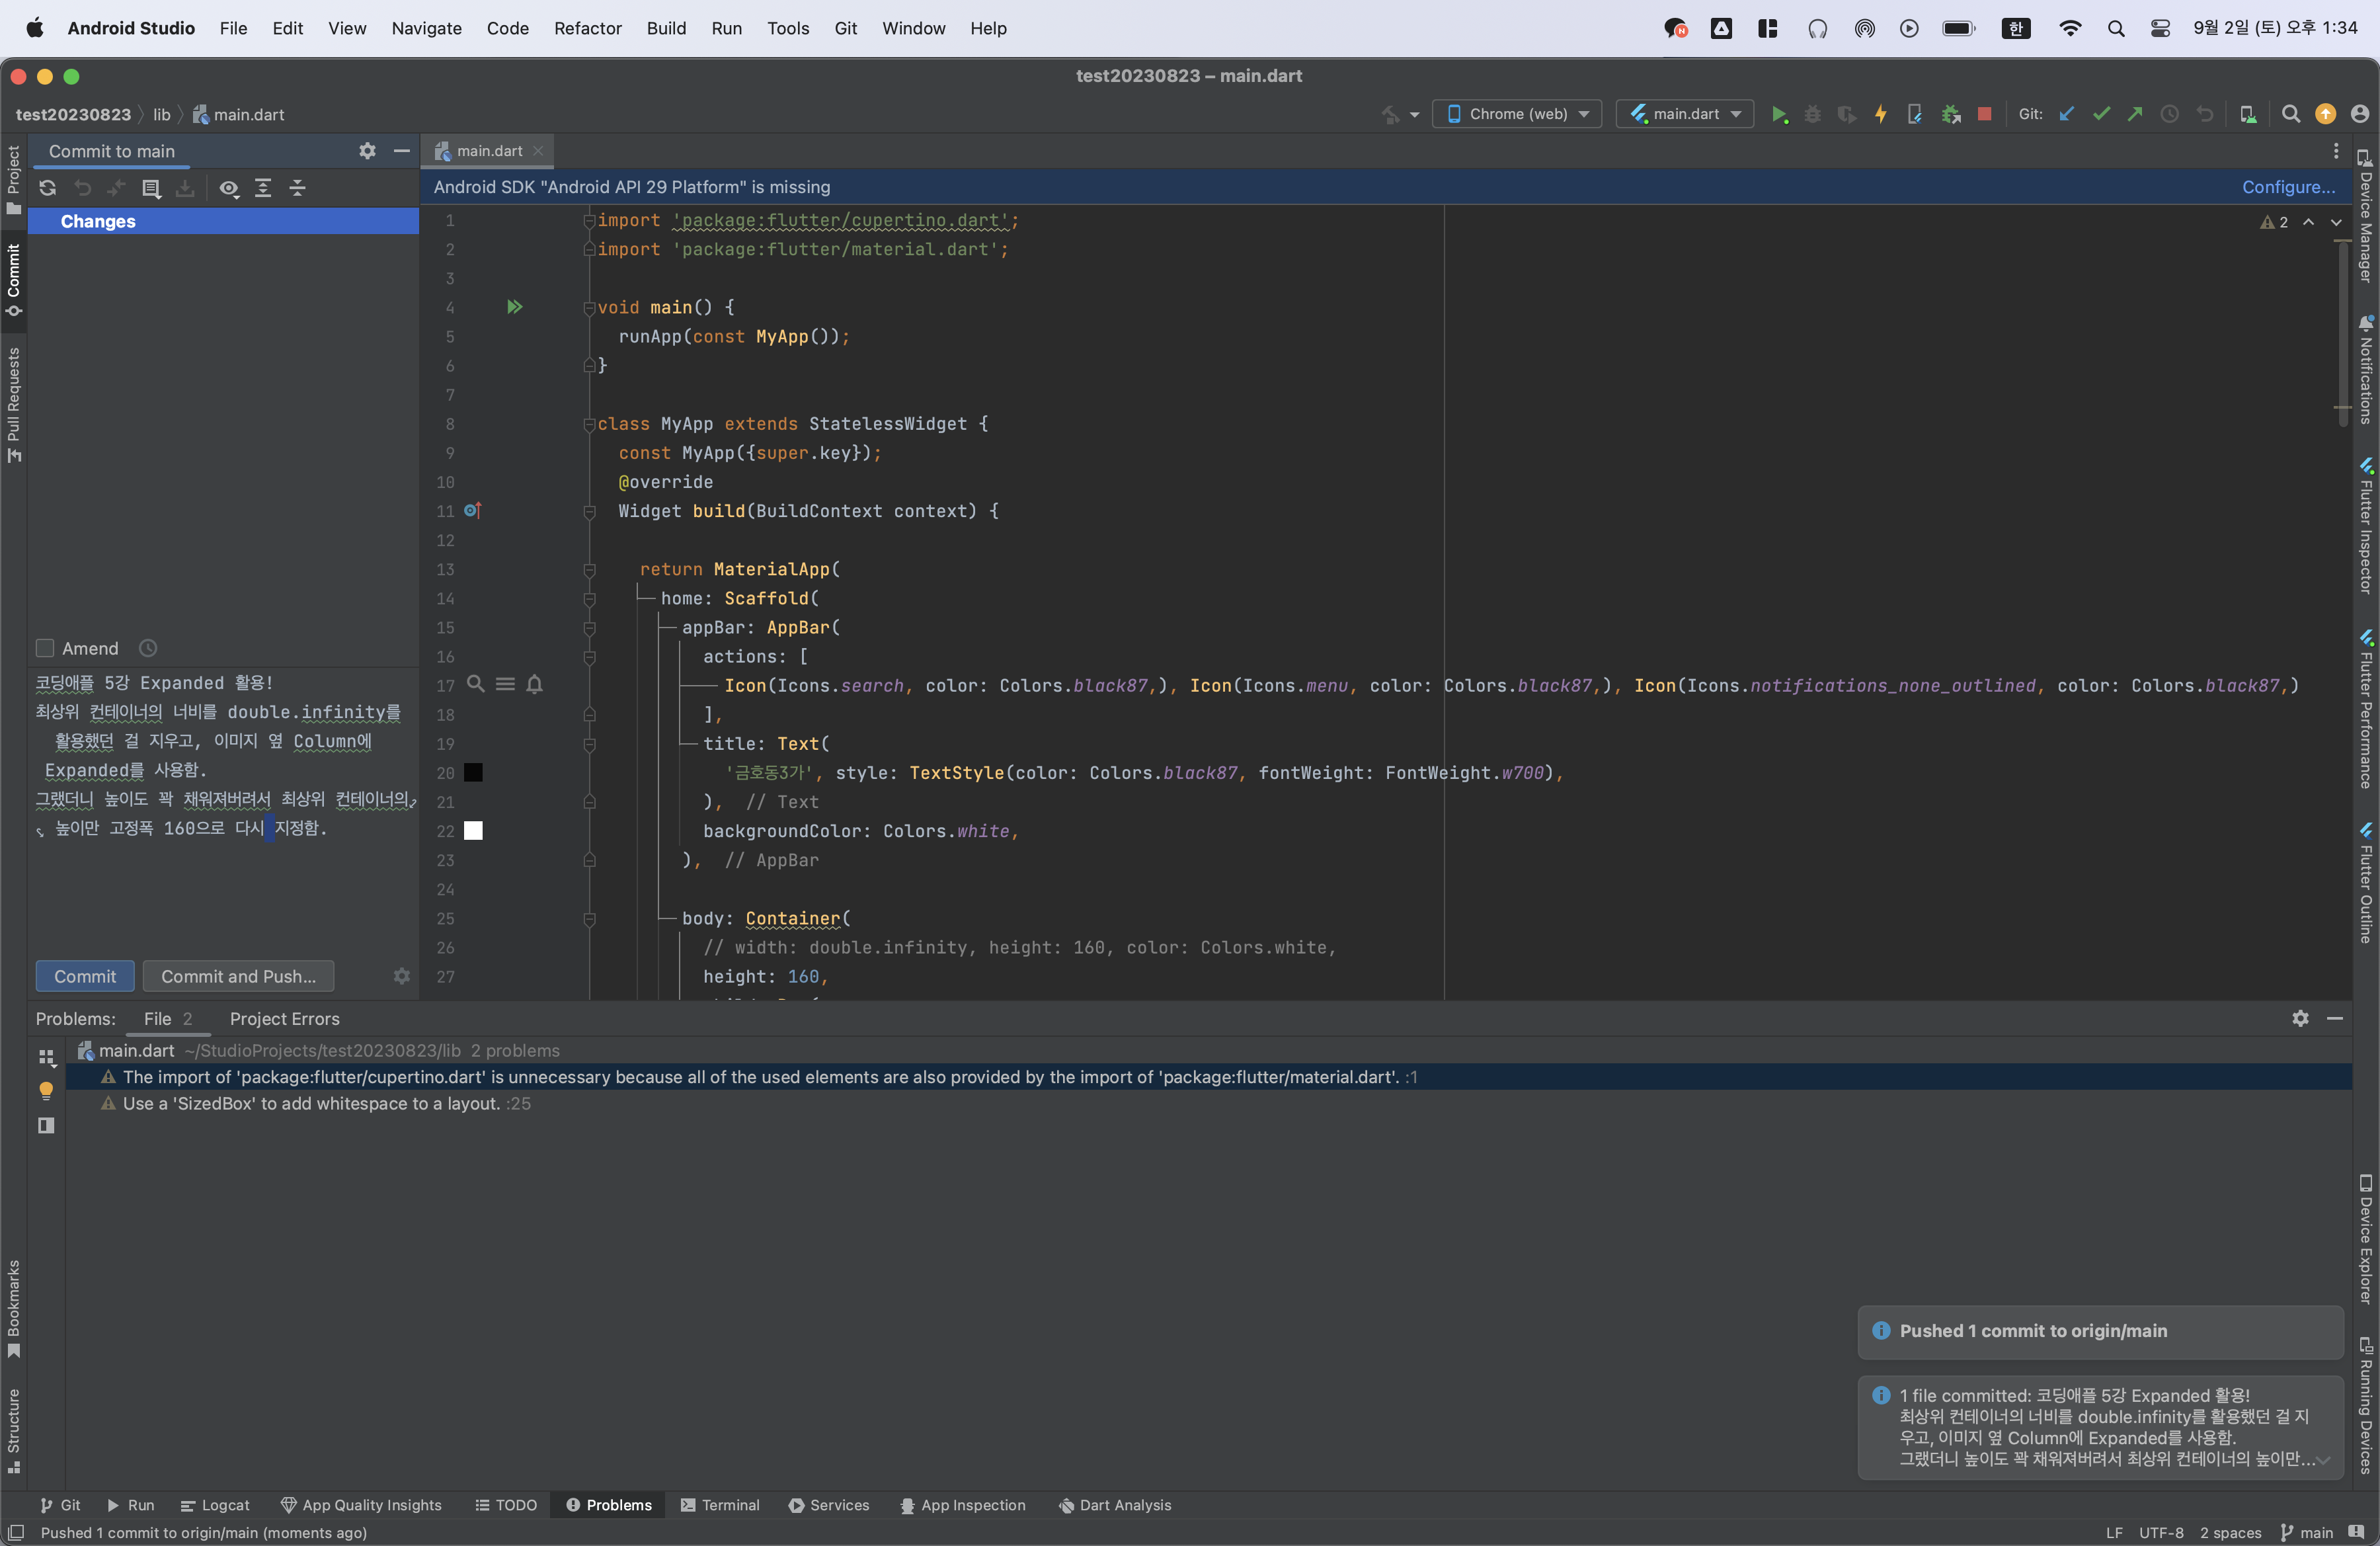This screenshot has width=2380, height=1546.
Task: Click the run gutter icon beside main()
Action: 514,307
